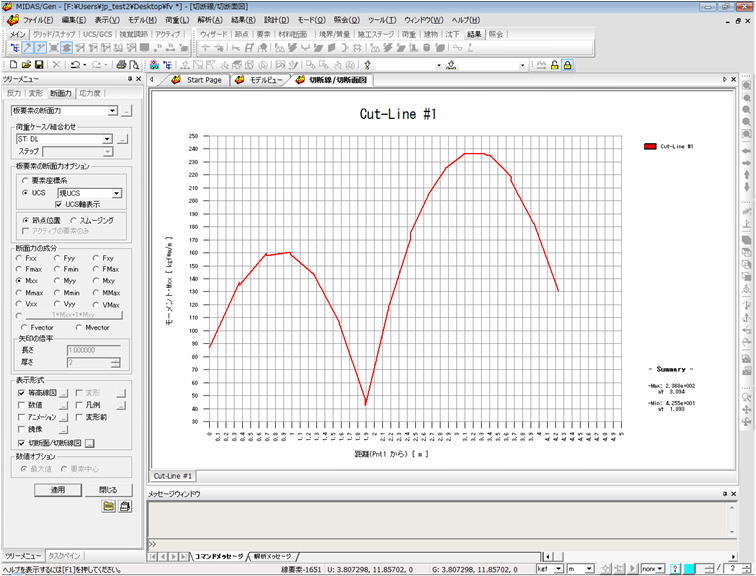The width and height of the screenshot is (756, 576).
Task: Select the Myy radio button
Action: click(57, 281)
